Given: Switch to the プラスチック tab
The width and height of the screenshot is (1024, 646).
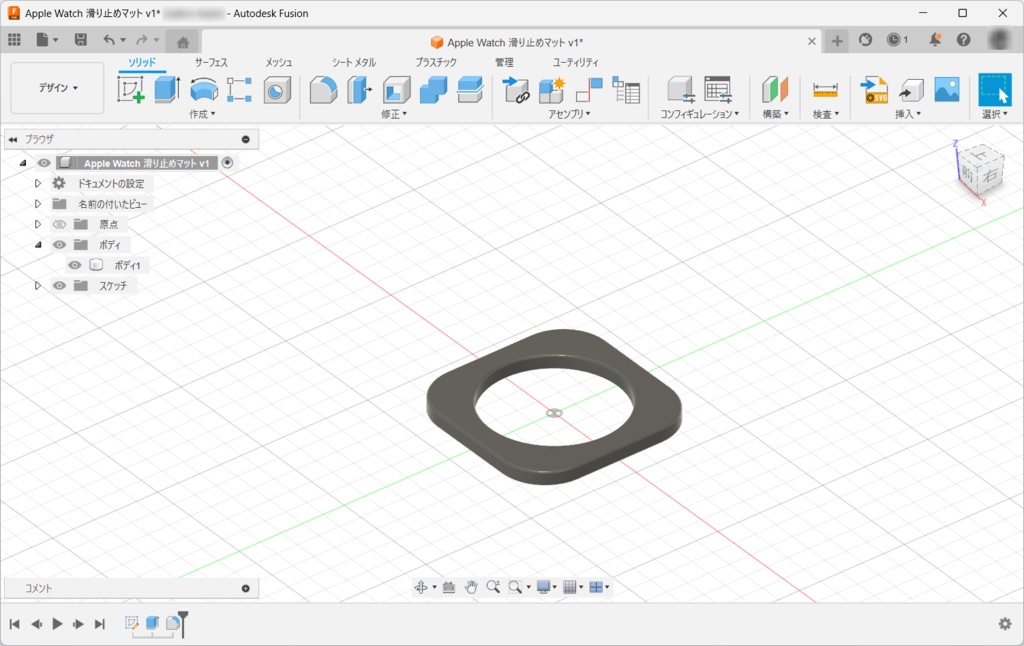Looking at the screenshot, I should tap(434, 61).
